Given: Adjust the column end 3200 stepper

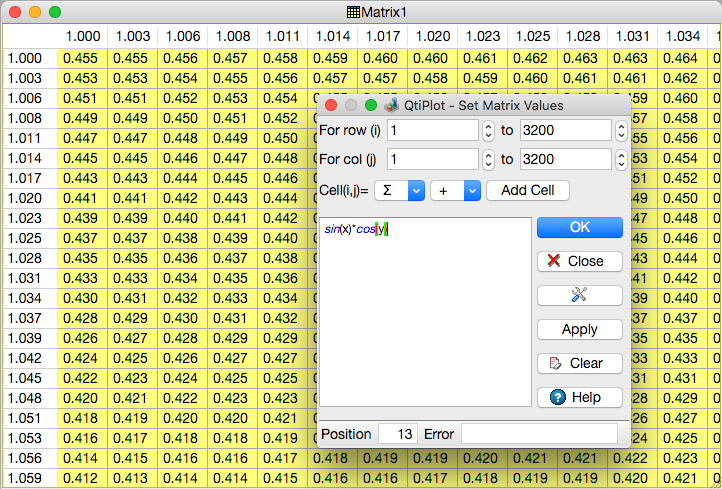Looking at the screenshot, I should 621,159.
